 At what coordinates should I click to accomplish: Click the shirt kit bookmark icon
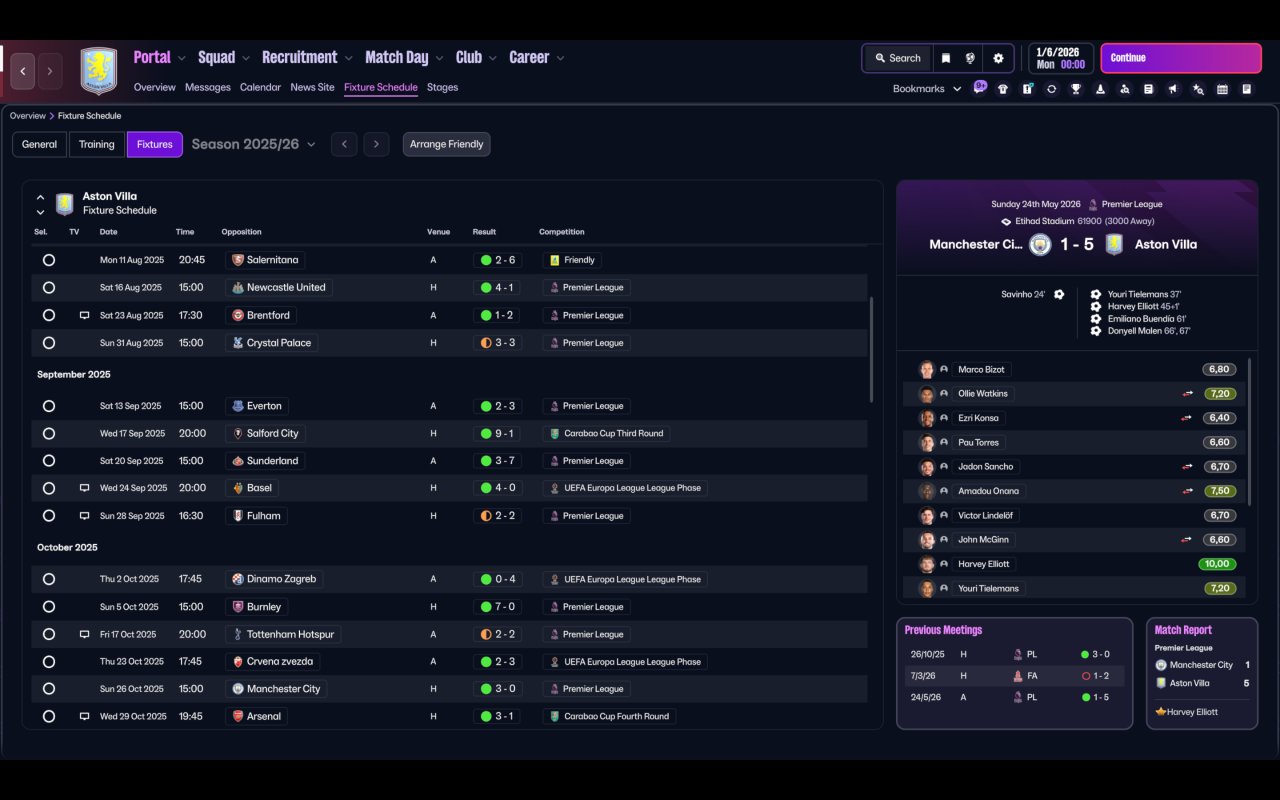coord(1003,89)
